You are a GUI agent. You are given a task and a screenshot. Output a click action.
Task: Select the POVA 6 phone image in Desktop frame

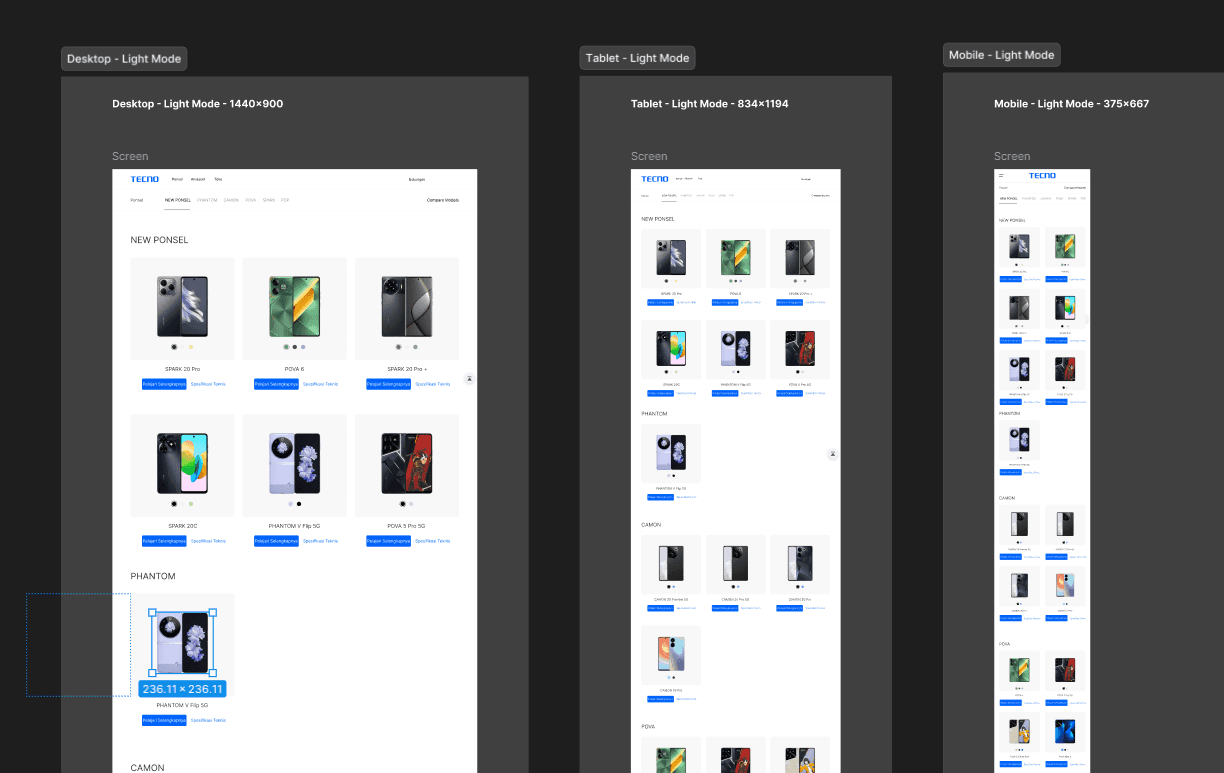click(294, 307)
